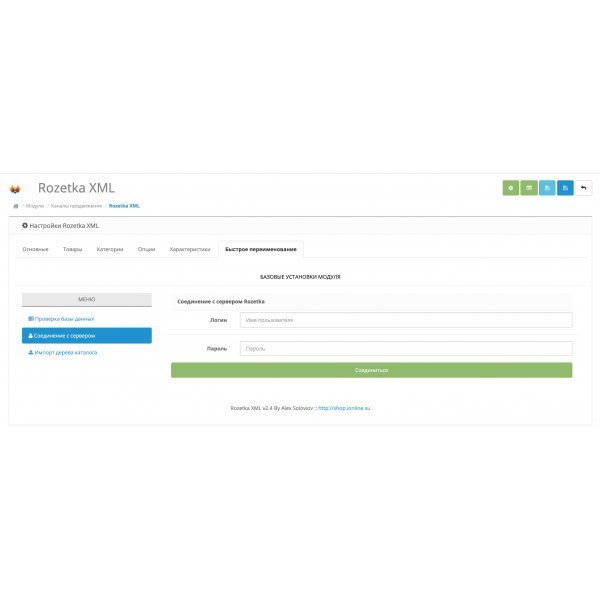600x600 pixels.
Task: Open the Каналы продвижения breadcrumb link
Action: pos(77,206)
